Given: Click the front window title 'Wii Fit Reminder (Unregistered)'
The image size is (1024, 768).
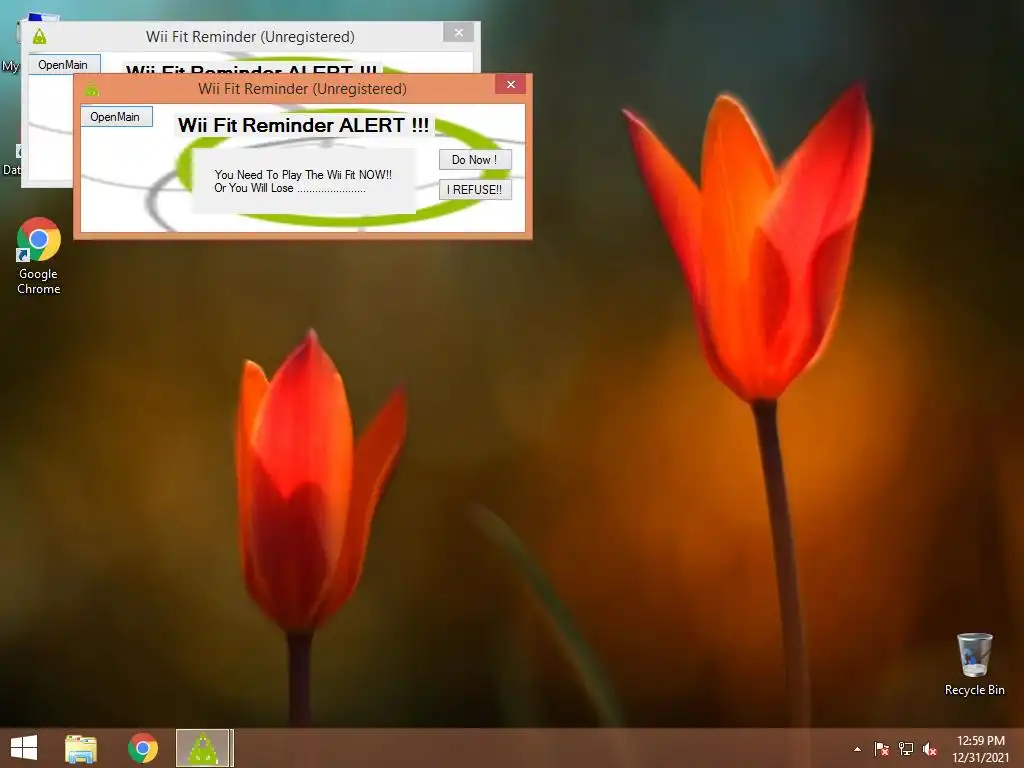Looking at the screenshot, I should click(302, 89).
